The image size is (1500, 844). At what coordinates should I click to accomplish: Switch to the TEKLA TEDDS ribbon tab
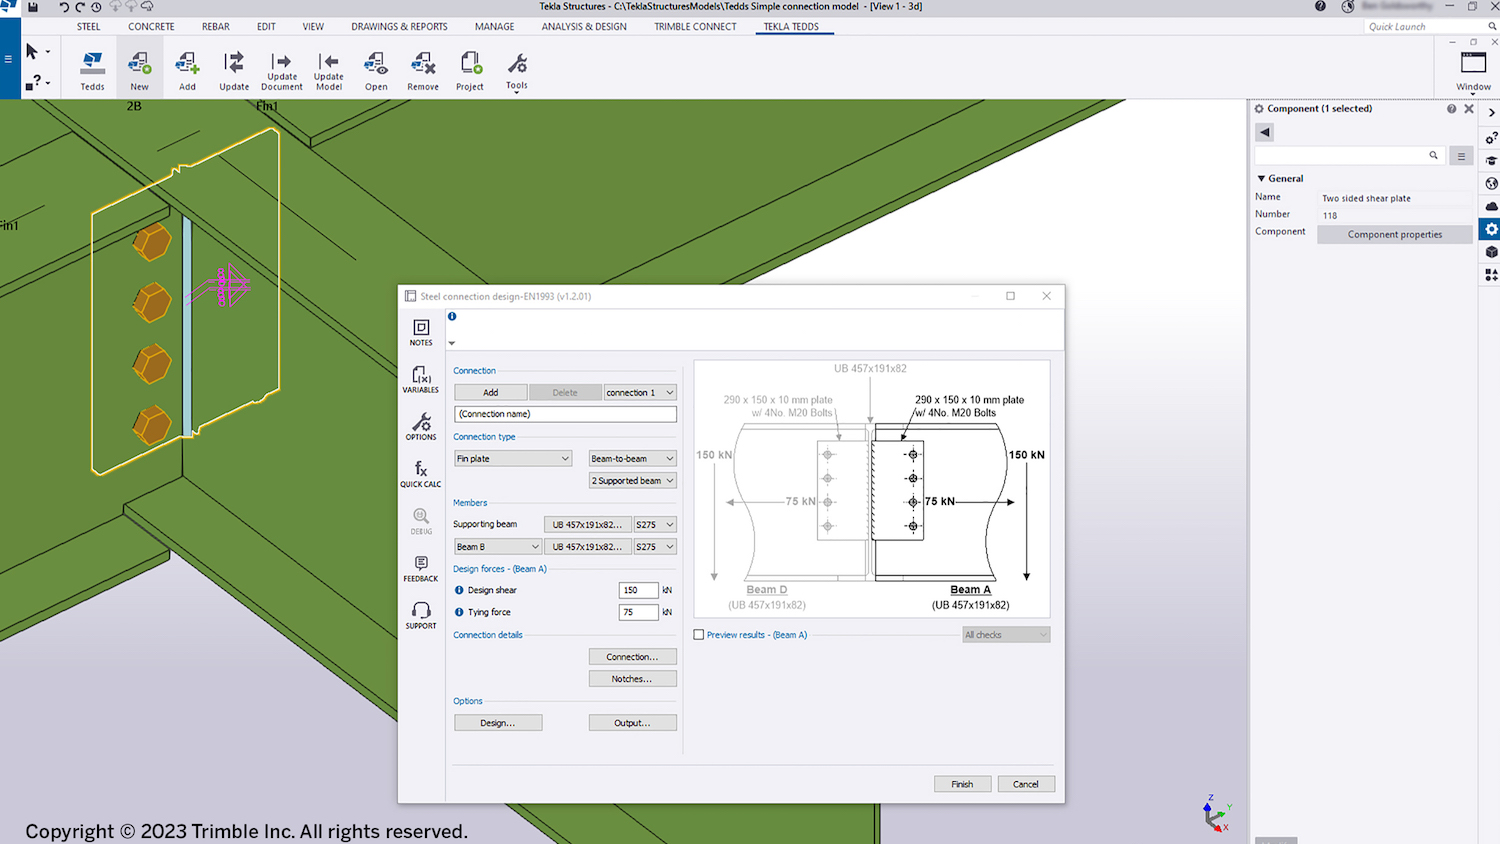[x=793, y=27]
